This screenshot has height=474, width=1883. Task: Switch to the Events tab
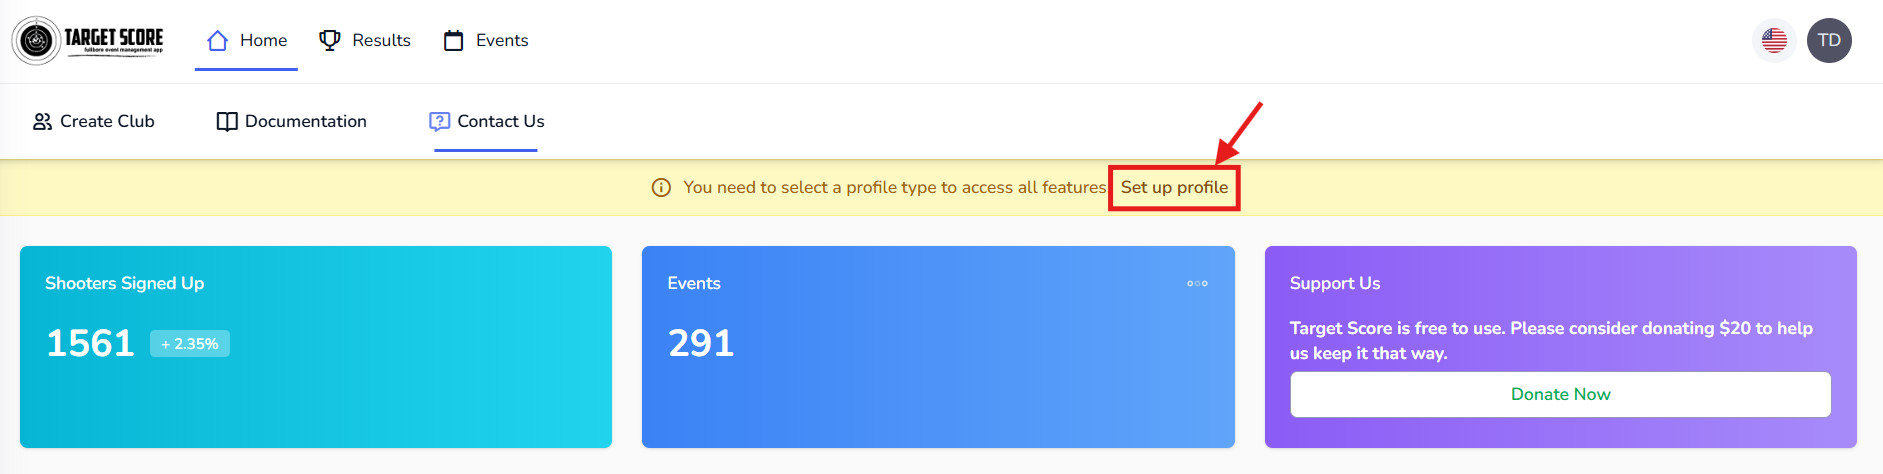(x=501, y=41)
